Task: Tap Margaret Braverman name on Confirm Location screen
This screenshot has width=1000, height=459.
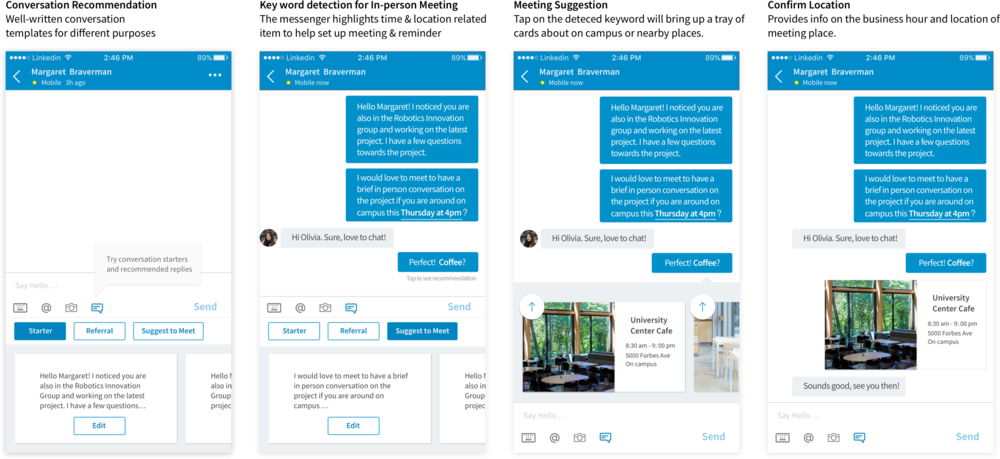Action: [x=834, y=72]
